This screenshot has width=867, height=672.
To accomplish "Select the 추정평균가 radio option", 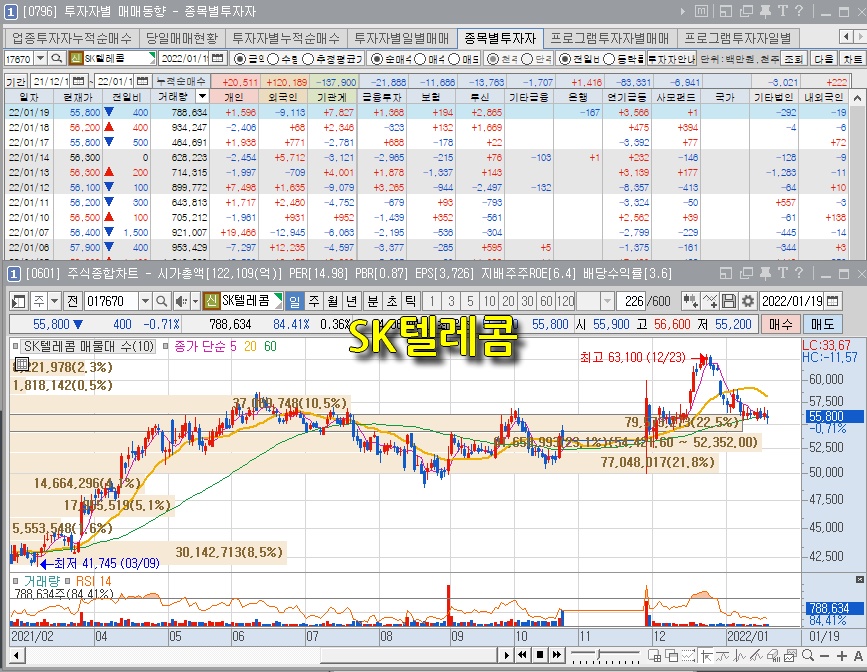I will (308, 59).
